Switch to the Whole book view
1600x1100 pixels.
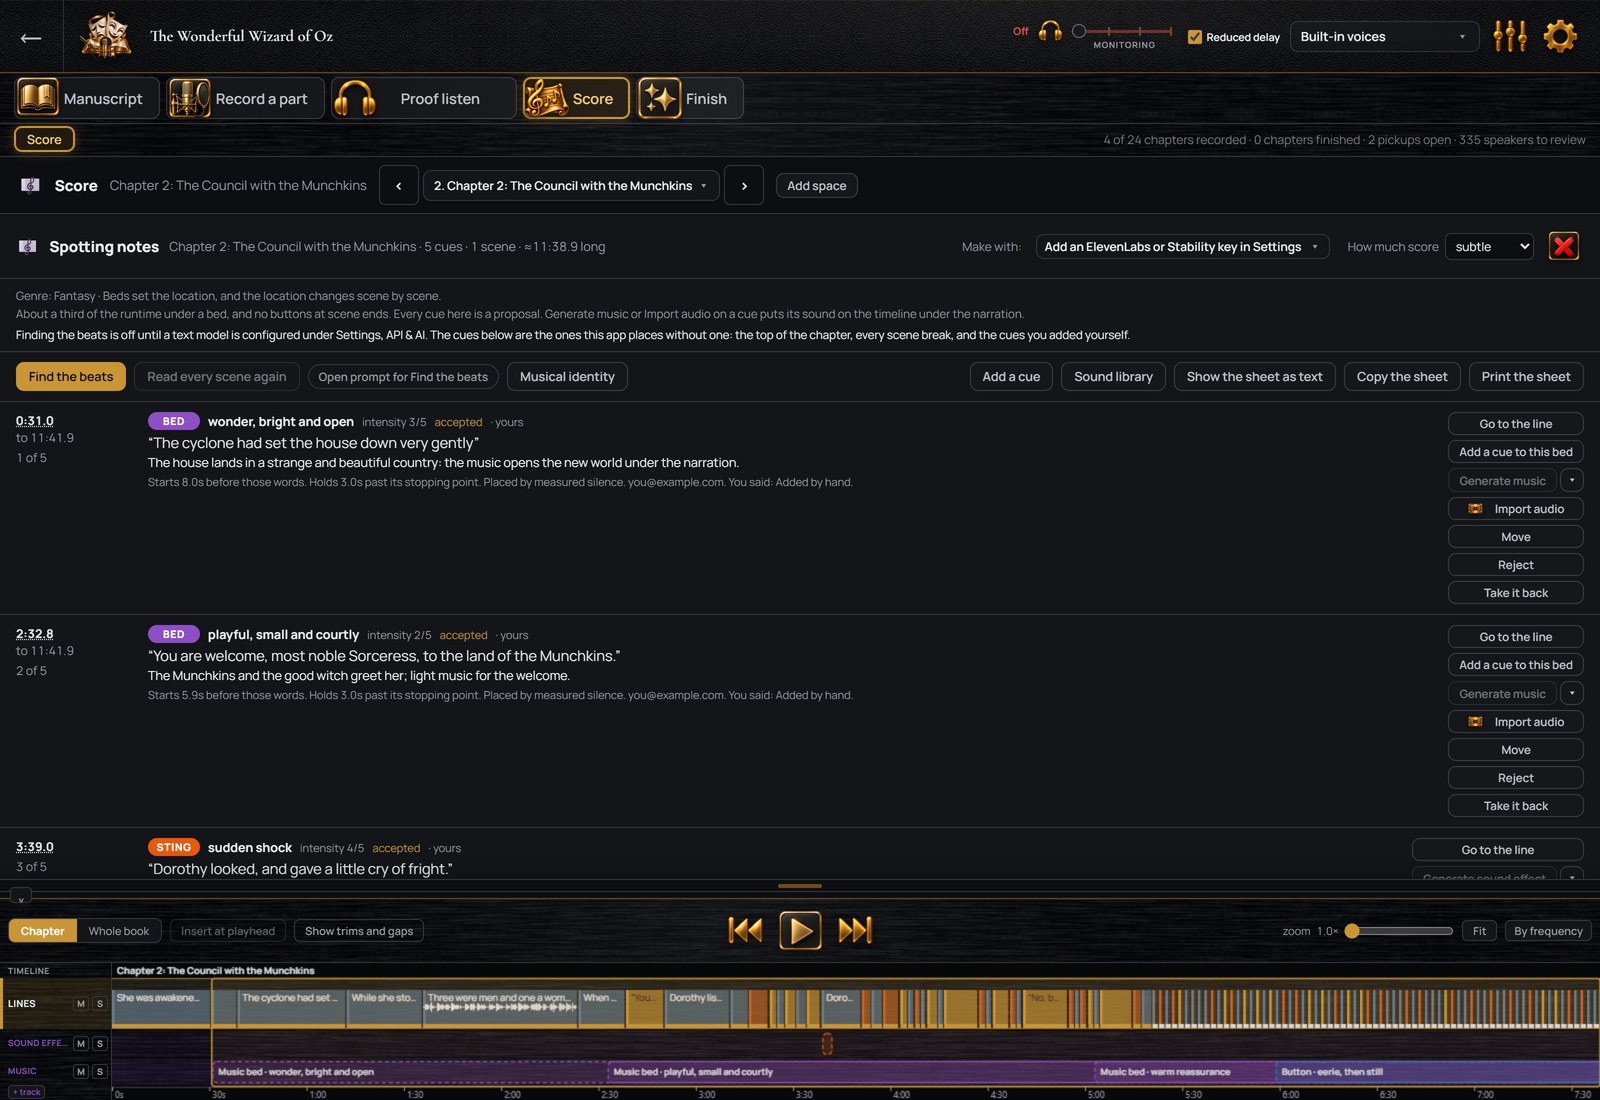(x=119, y=931)
